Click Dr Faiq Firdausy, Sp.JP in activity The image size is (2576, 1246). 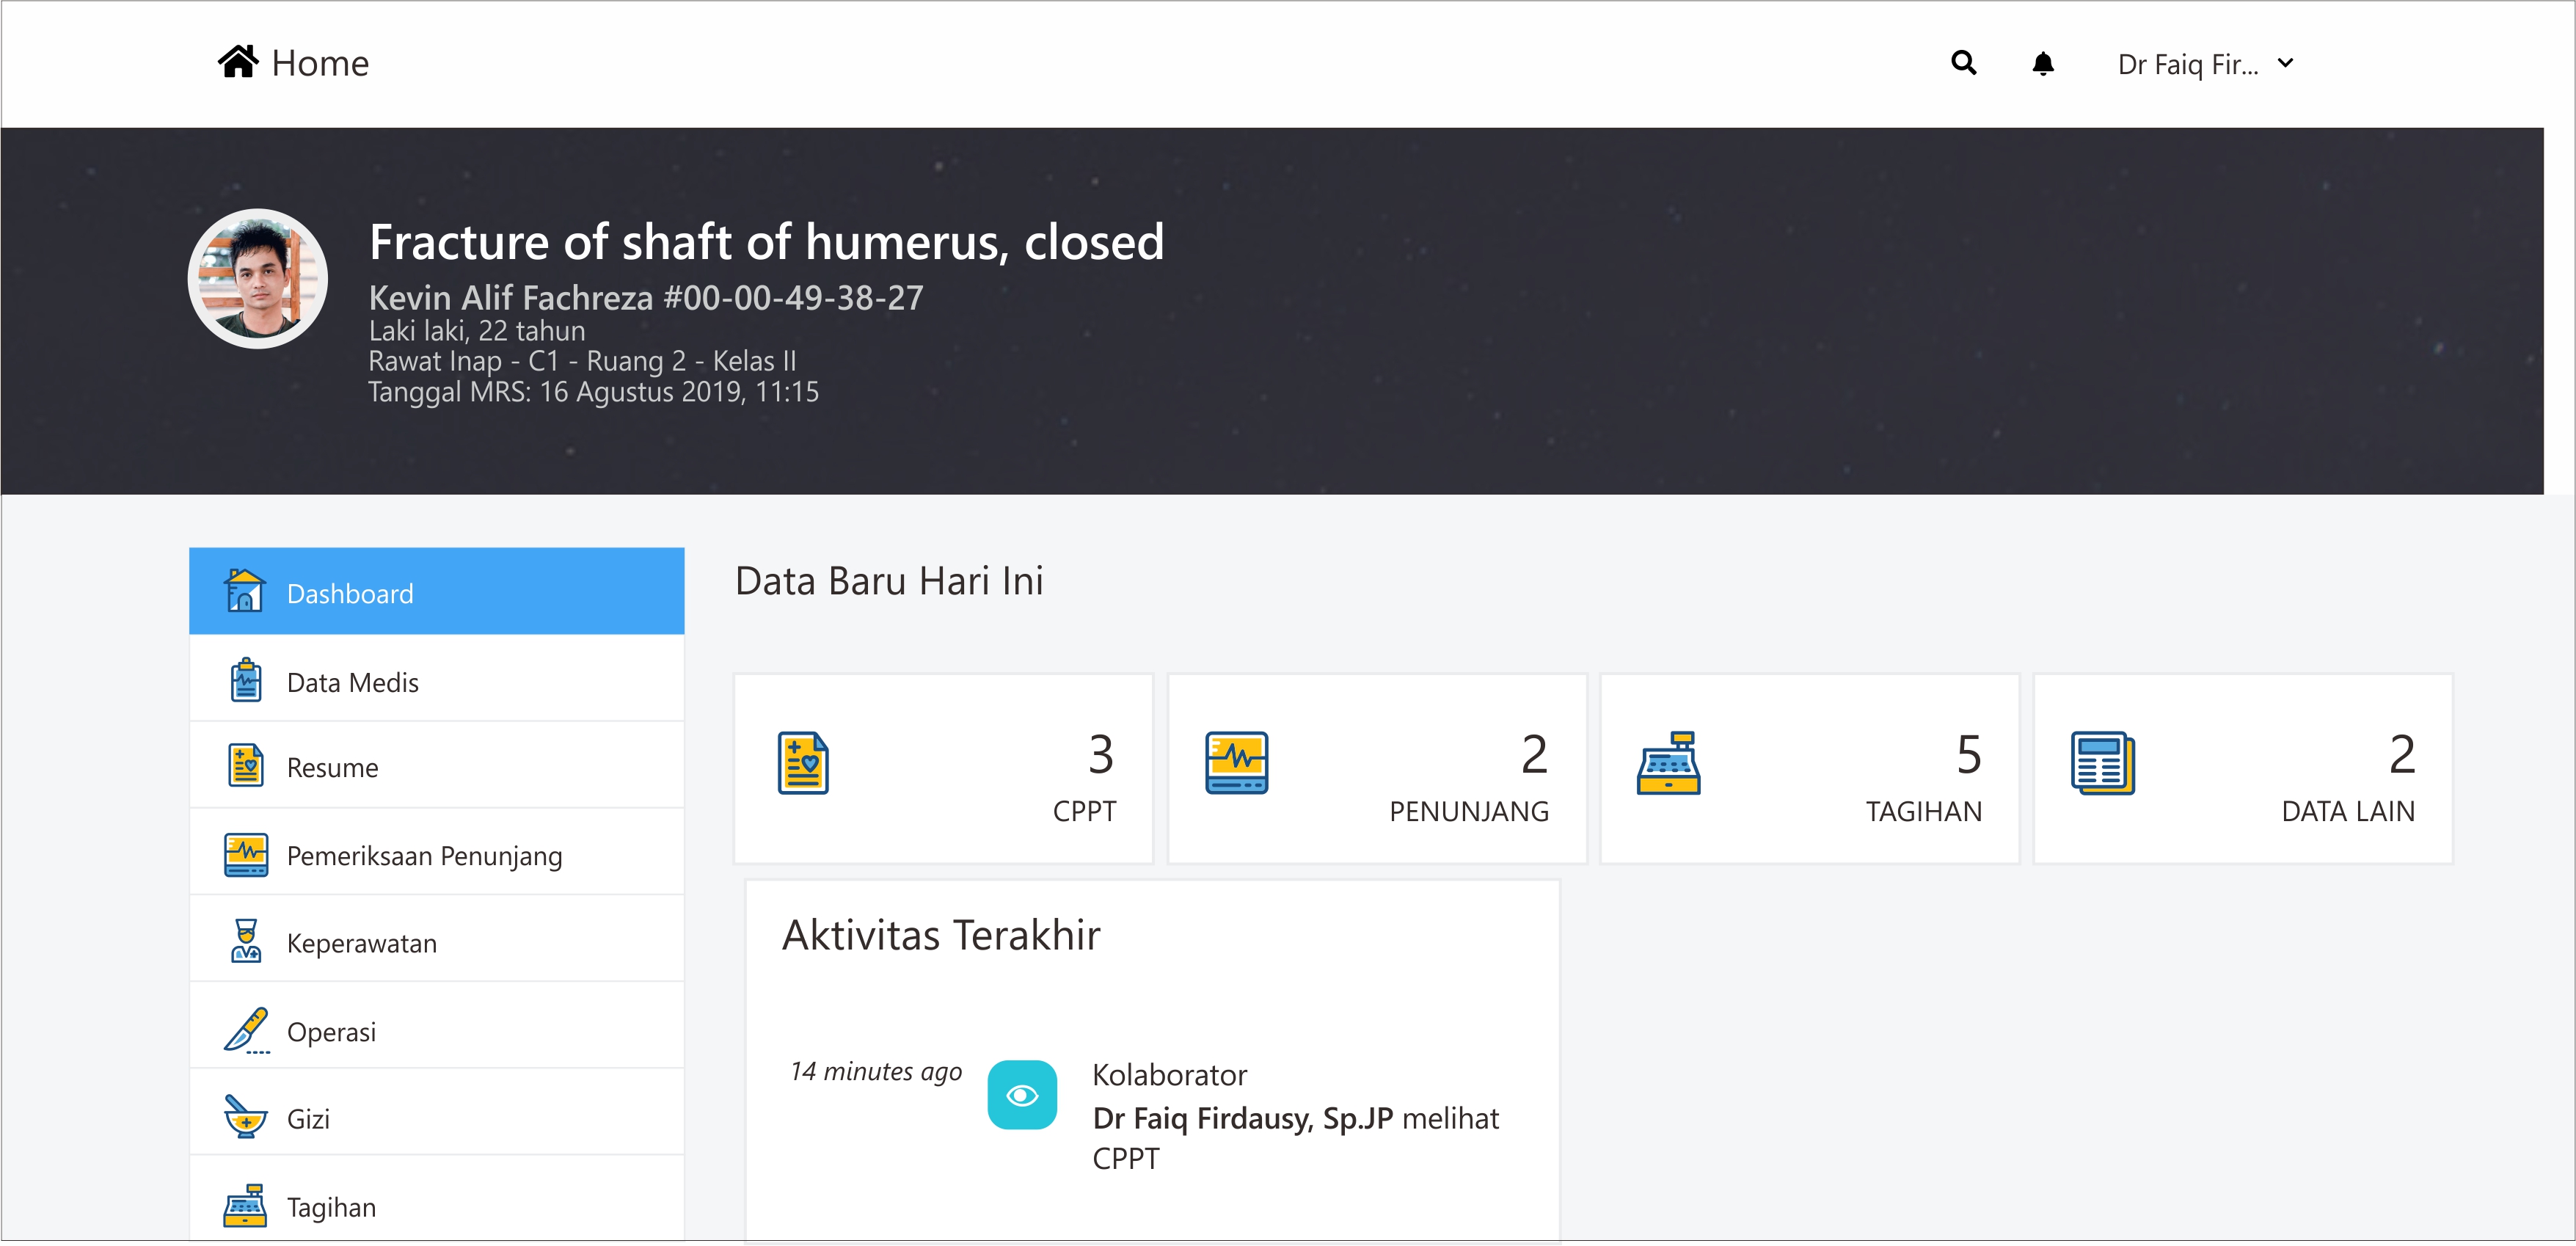(x=1243, y=1118)
